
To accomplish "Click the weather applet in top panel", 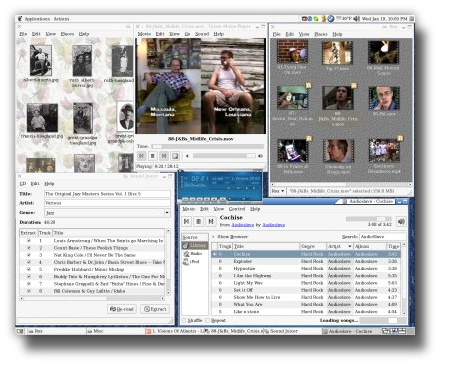I will point(343,19).
